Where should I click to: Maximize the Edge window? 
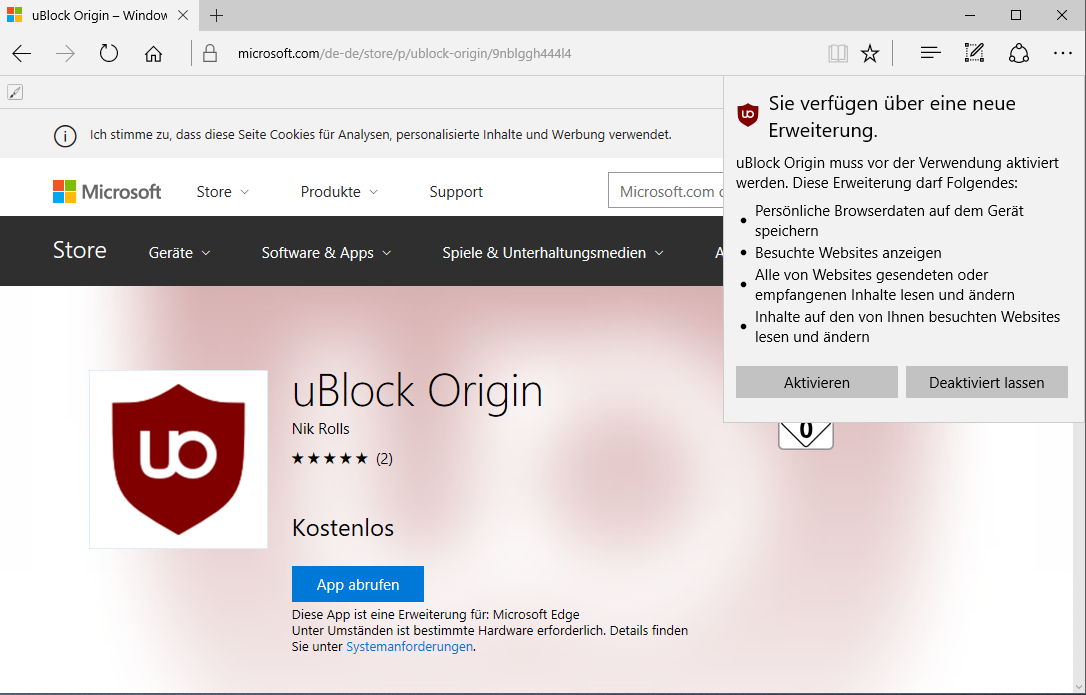tap(1016, 15)
